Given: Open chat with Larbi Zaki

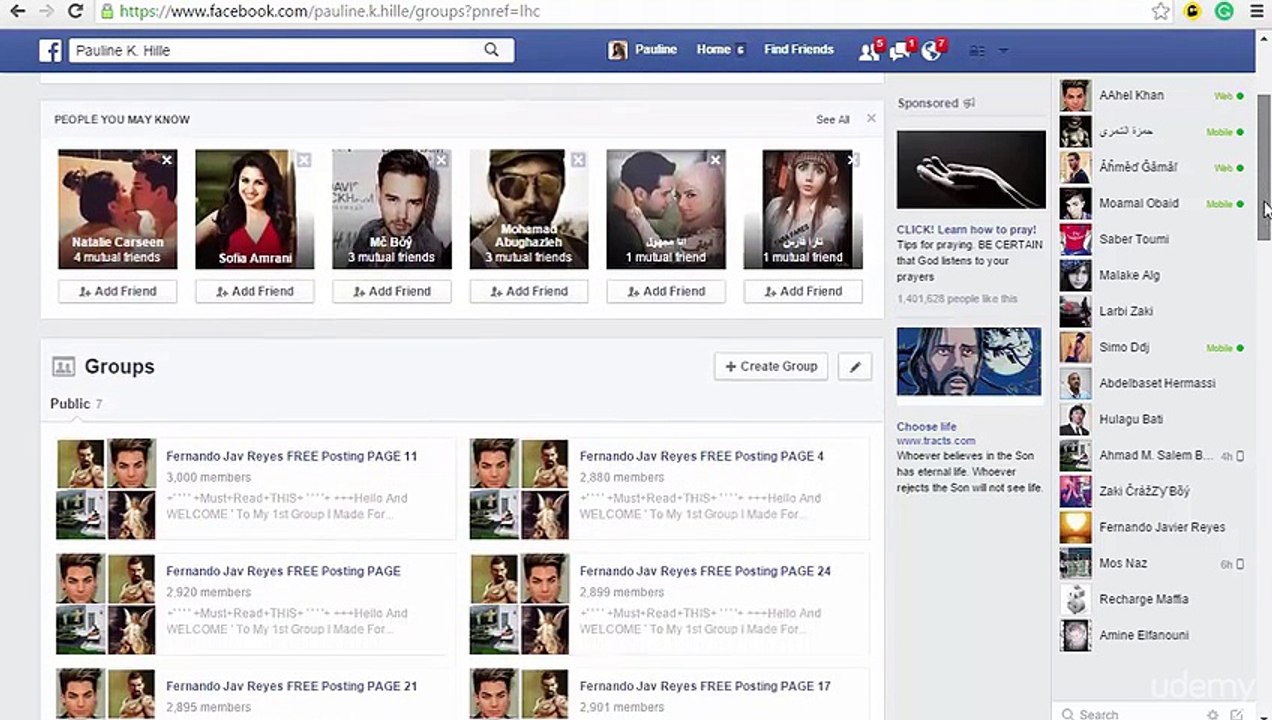Looking at the screenshot, I should [1151, 312].
